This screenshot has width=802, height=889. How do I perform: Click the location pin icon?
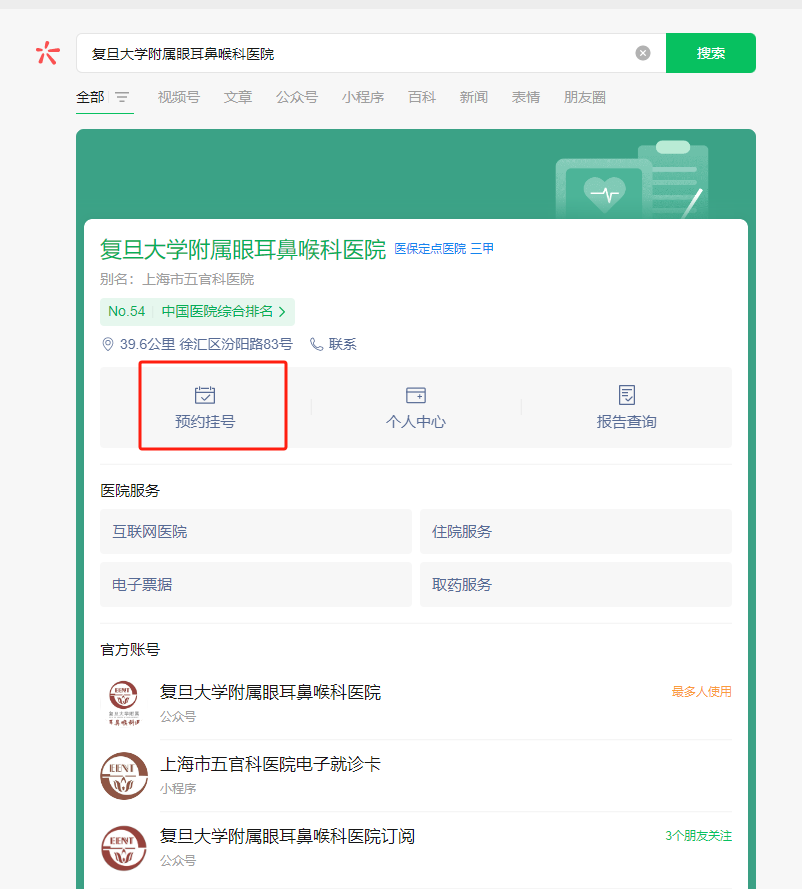108,344
